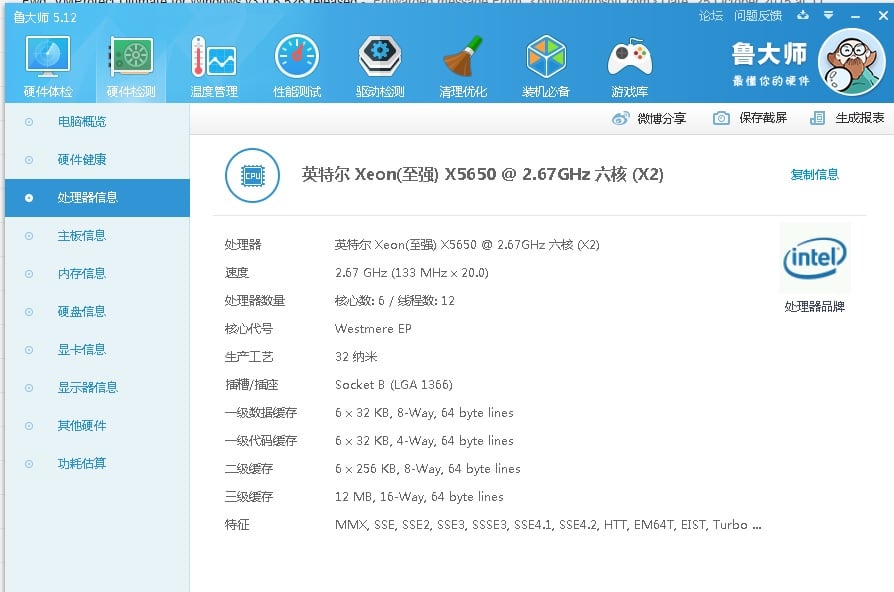This screenshot has height=592, width=894.
Task: Click the 6 x 256 KB L2 cache value
Action: coord(428,468)
